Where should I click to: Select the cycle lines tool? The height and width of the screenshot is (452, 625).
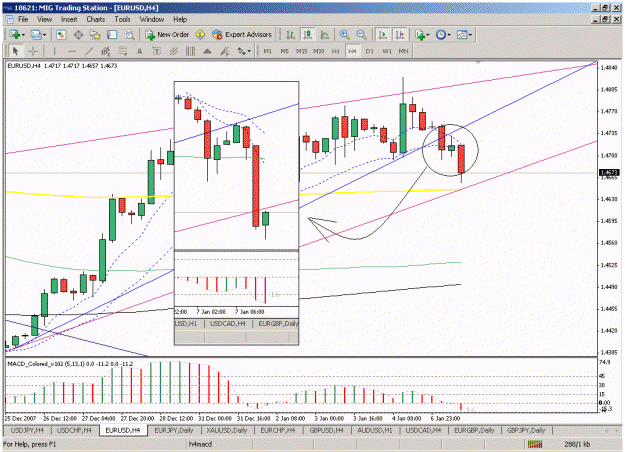pos(191,51)
